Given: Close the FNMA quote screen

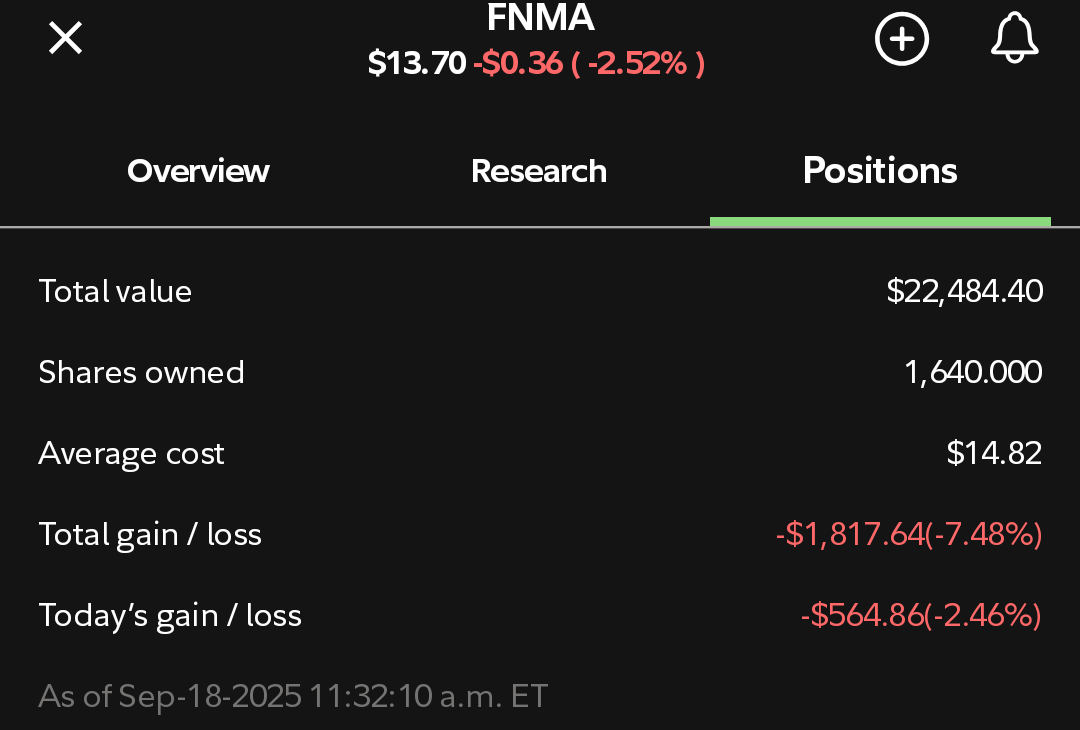Looking at the screenshot, I should 65,38.
